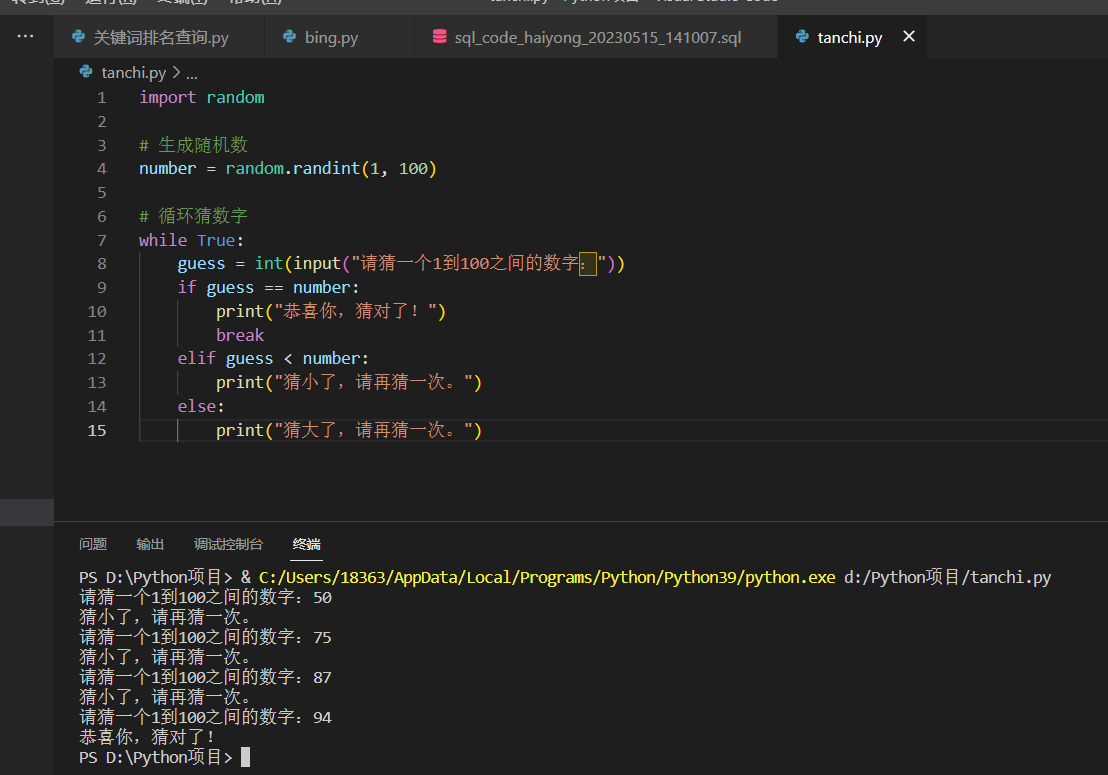Click the comment '# 循环猜数字'

[x=193, y=216]
